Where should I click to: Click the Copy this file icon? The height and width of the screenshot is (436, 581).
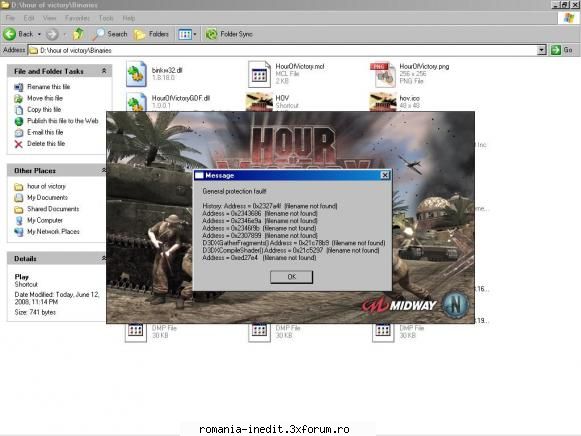click(x=19, y=110)
